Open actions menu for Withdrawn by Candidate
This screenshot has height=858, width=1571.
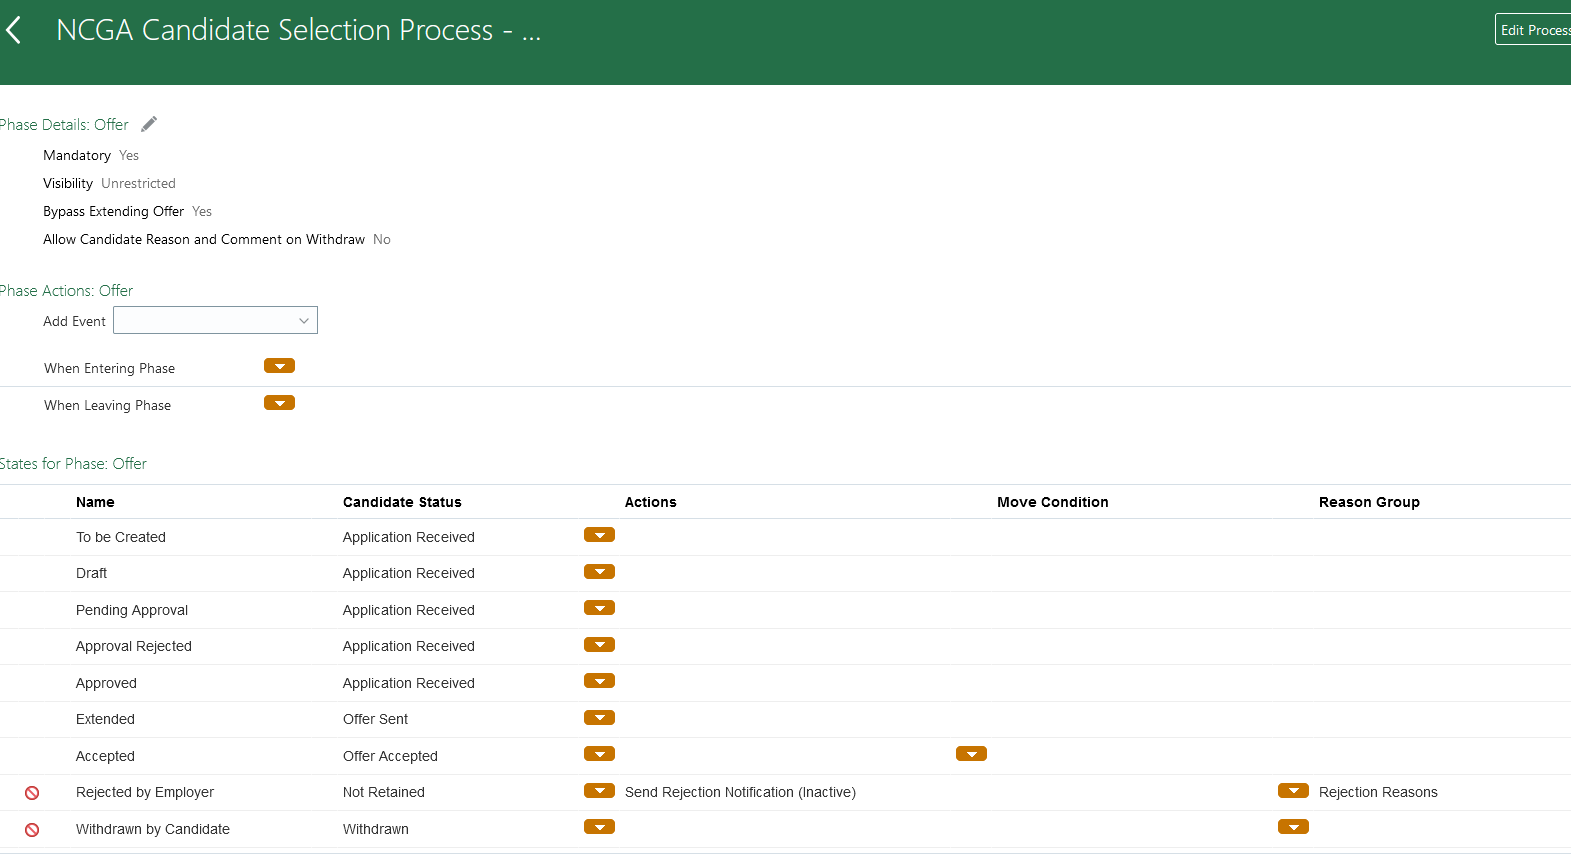(599, 827)
